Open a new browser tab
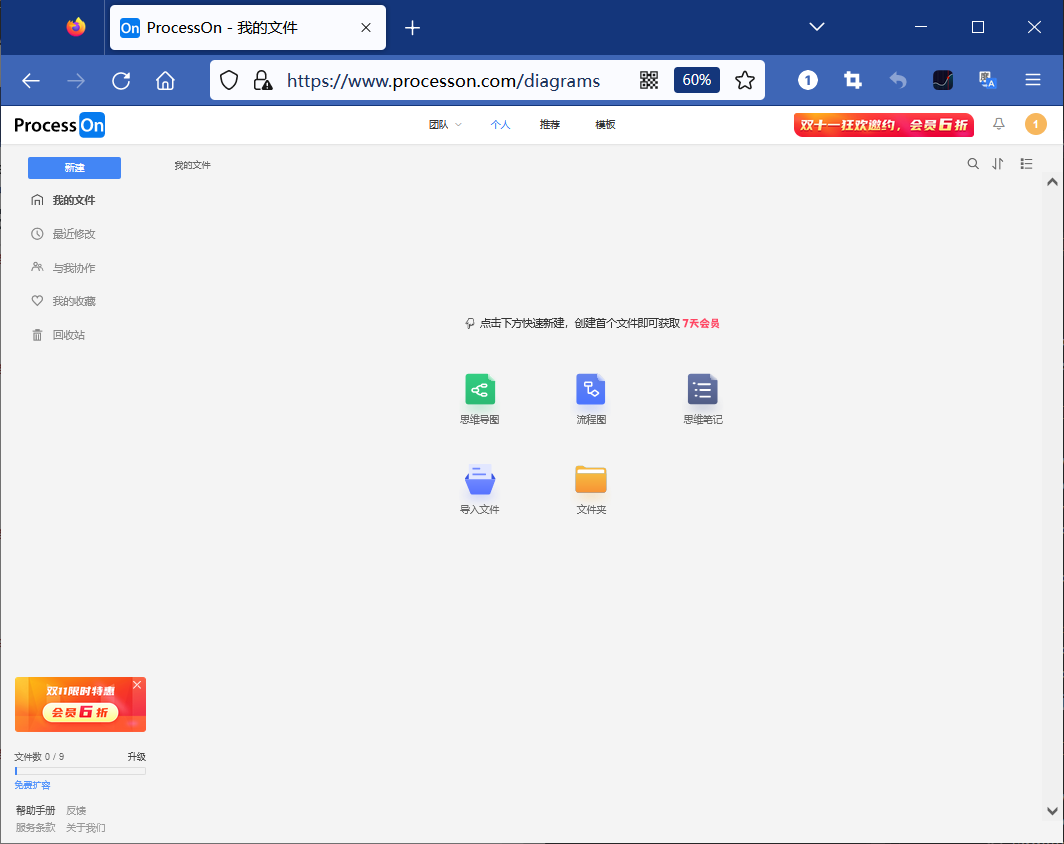1064x844 pixels. [x=412, y=28]
